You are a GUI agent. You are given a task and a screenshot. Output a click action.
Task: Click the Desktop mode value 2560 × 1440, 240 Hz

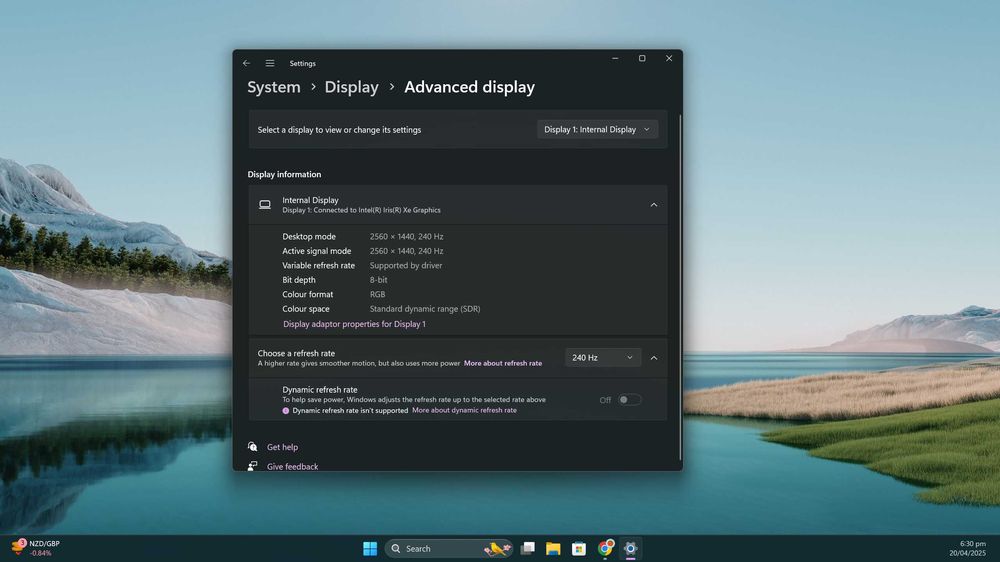[x=406, y=237]
